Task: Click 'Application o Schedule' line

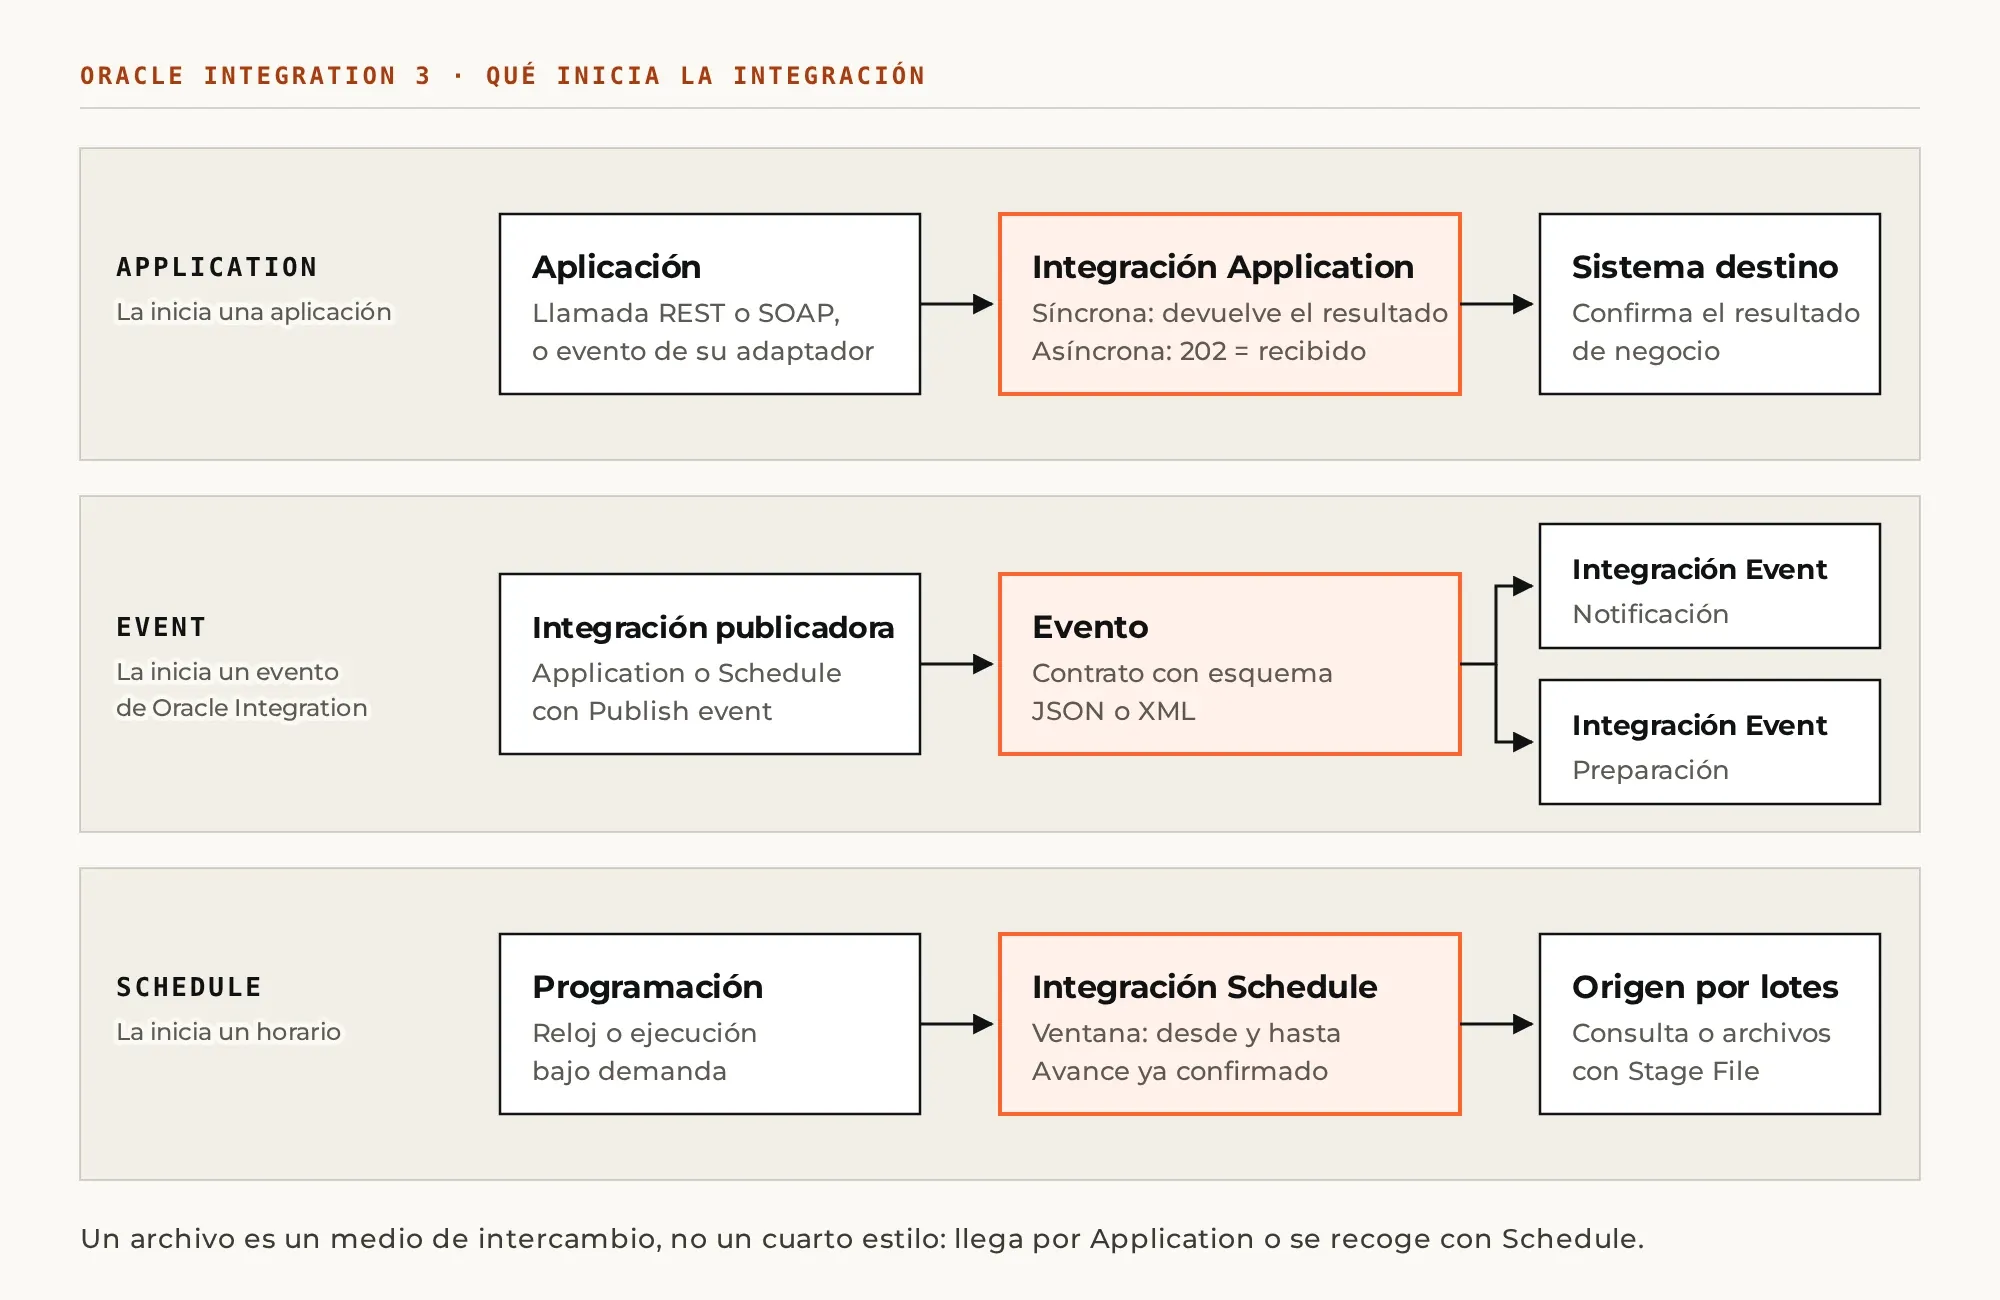Action: [x=686, y=673]
